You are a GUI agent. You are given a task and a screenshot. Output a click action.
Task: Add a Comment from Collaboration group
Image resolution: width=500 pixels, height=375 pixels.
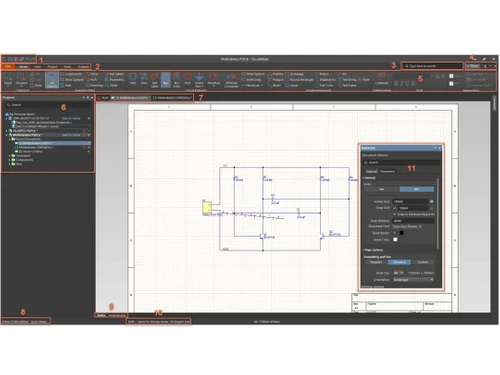[x=382, y=79]
